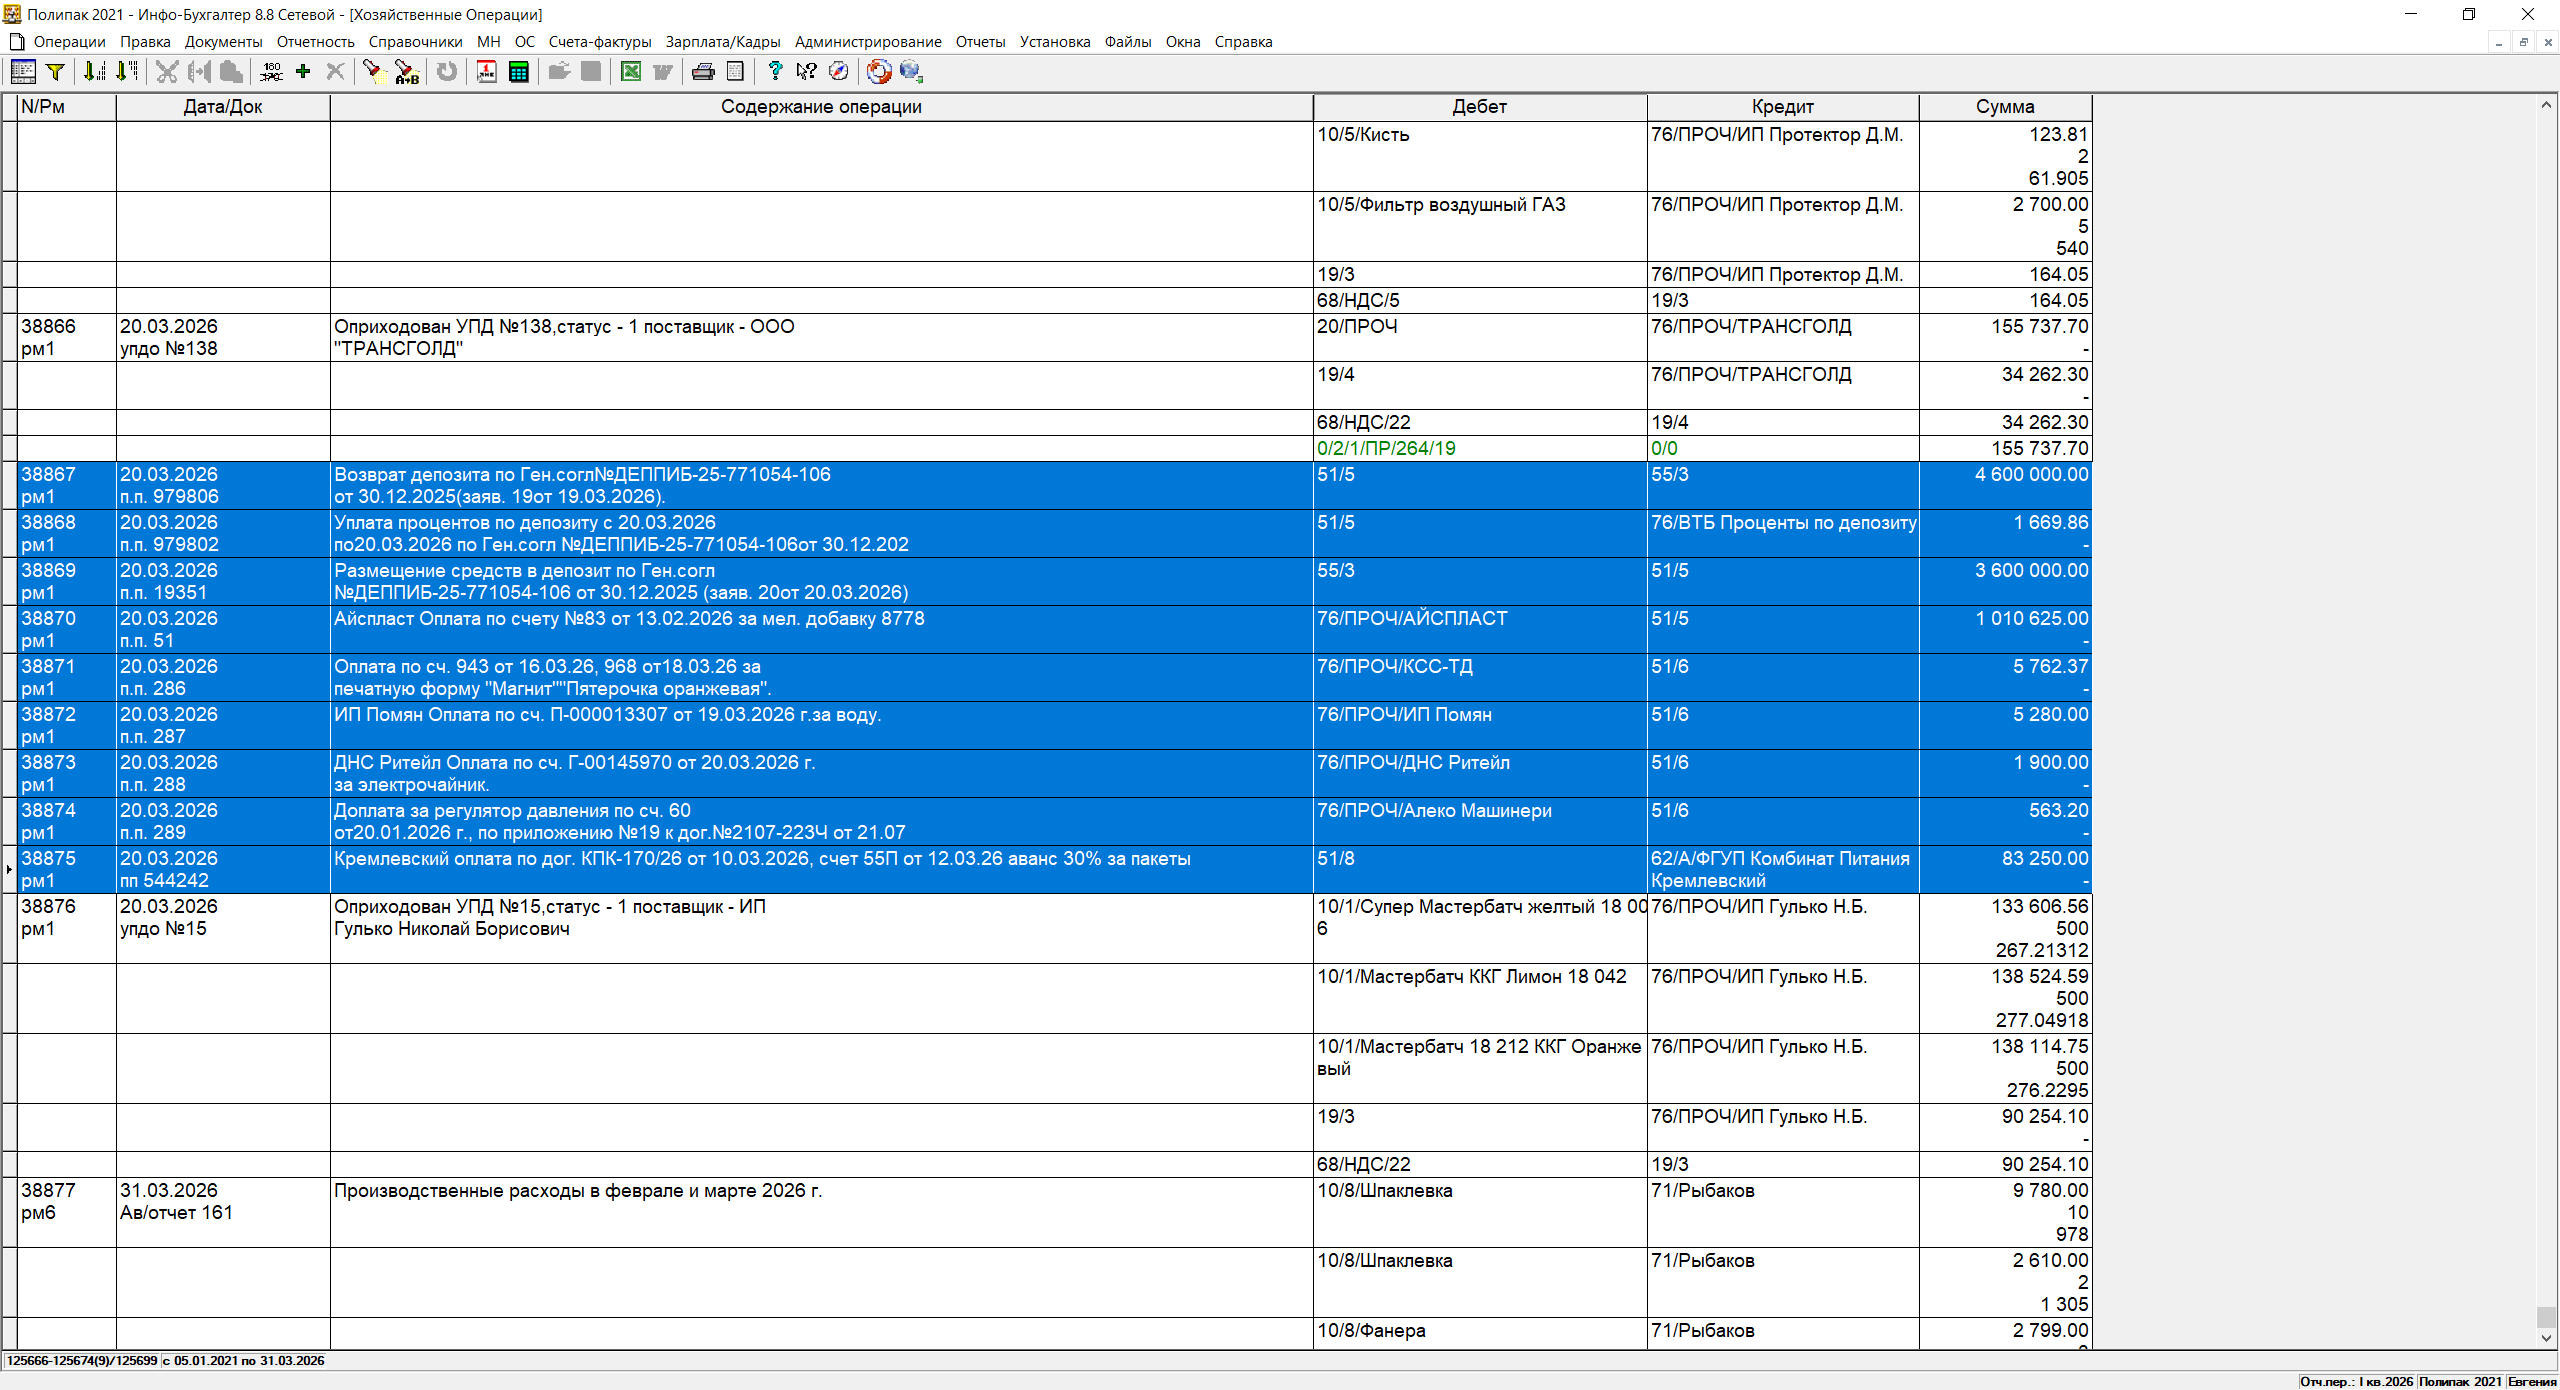Viewport: 2560px width, 1390px height.
Task: Click the find-and-replace A→B flashlight icon
Action: [x=406, y=71]
